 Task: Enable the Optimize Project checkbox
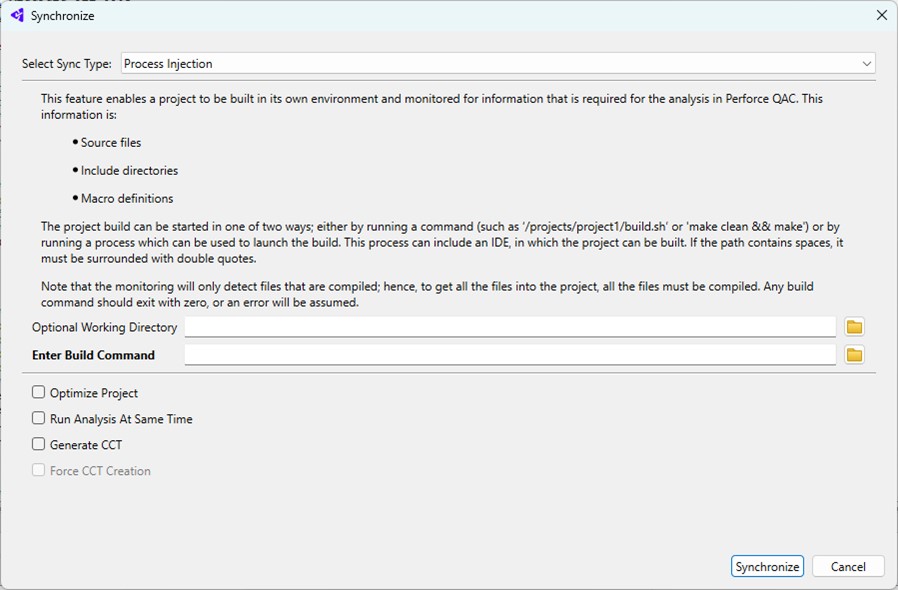(38, 392)
